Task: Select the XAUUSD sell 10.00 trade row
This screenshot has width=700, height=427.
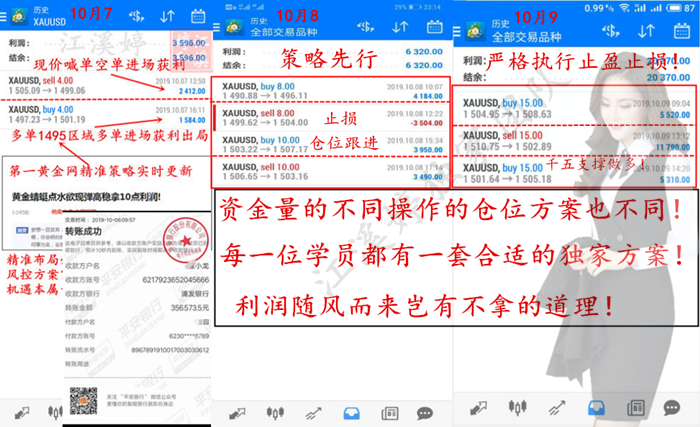Action: pos(331,172)
